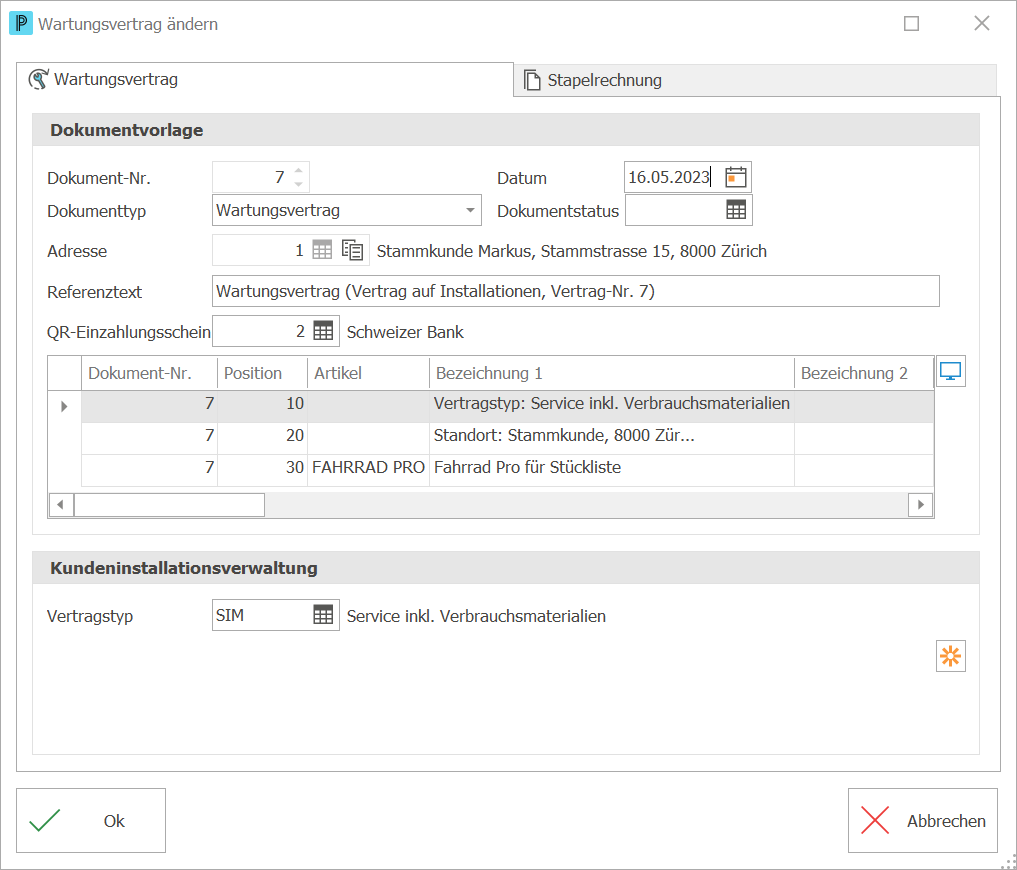Click the scroll-right arrow of the grid

tap(920, 504)
